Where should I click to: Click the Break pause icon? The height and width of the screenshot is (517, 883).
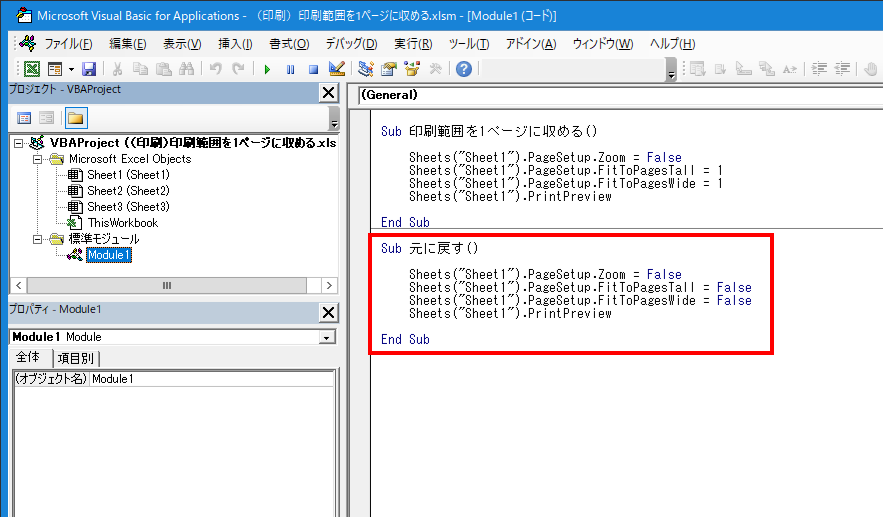click(x=291, y=69)
